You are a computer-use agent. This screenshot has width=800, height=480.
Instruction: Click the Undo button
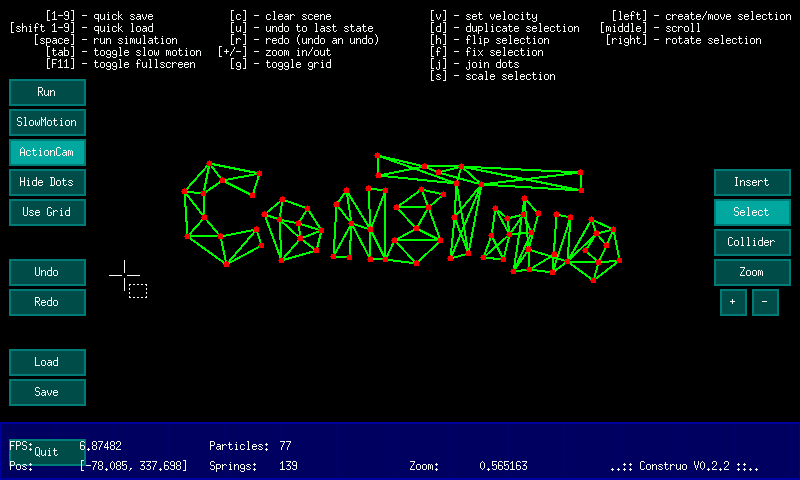click(x=47, y=272)
